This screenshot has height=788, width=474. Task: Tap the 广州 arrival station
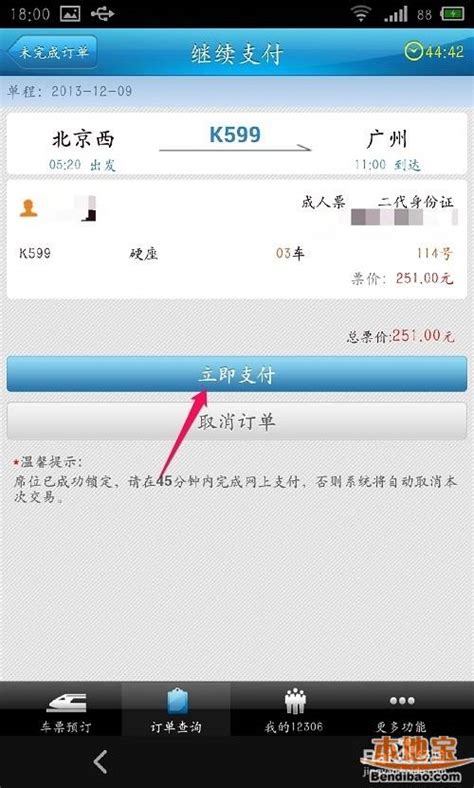387,139
